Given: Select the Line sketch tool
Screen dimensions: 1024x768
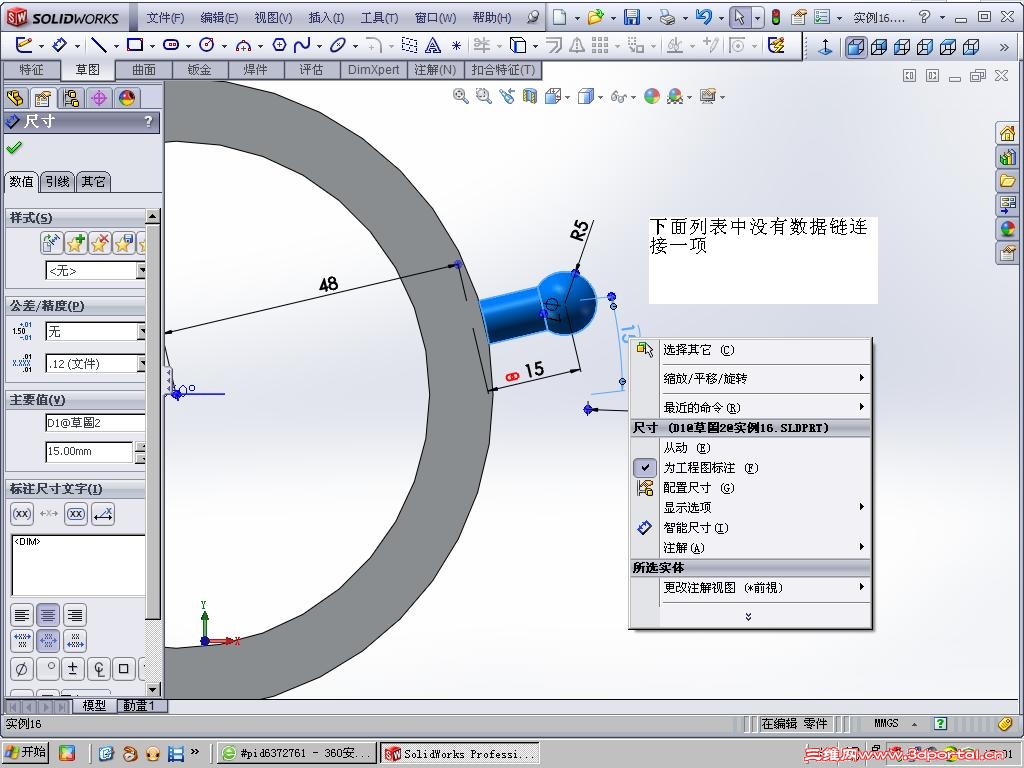Looking at the screenshot, I should pos(99,44).
